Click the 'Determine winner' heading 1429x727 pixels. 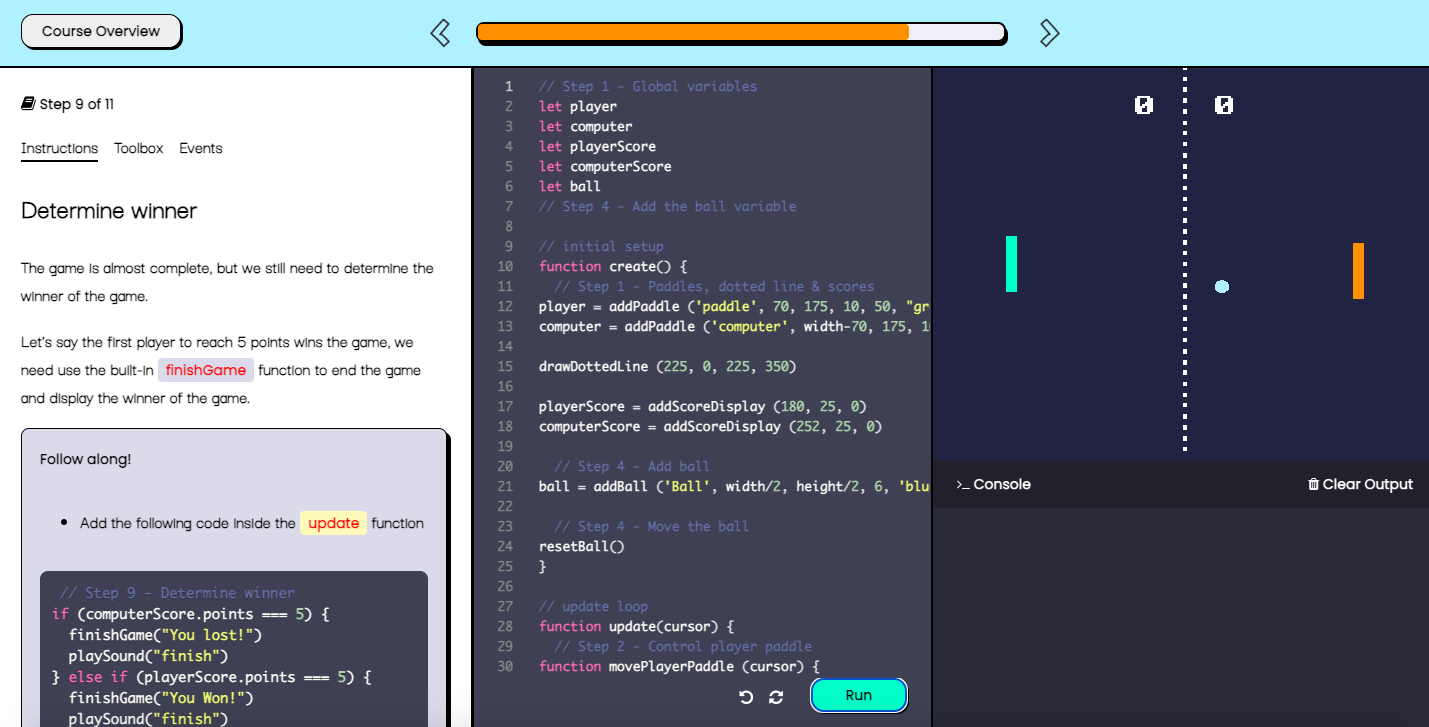[x=109, y=211]
